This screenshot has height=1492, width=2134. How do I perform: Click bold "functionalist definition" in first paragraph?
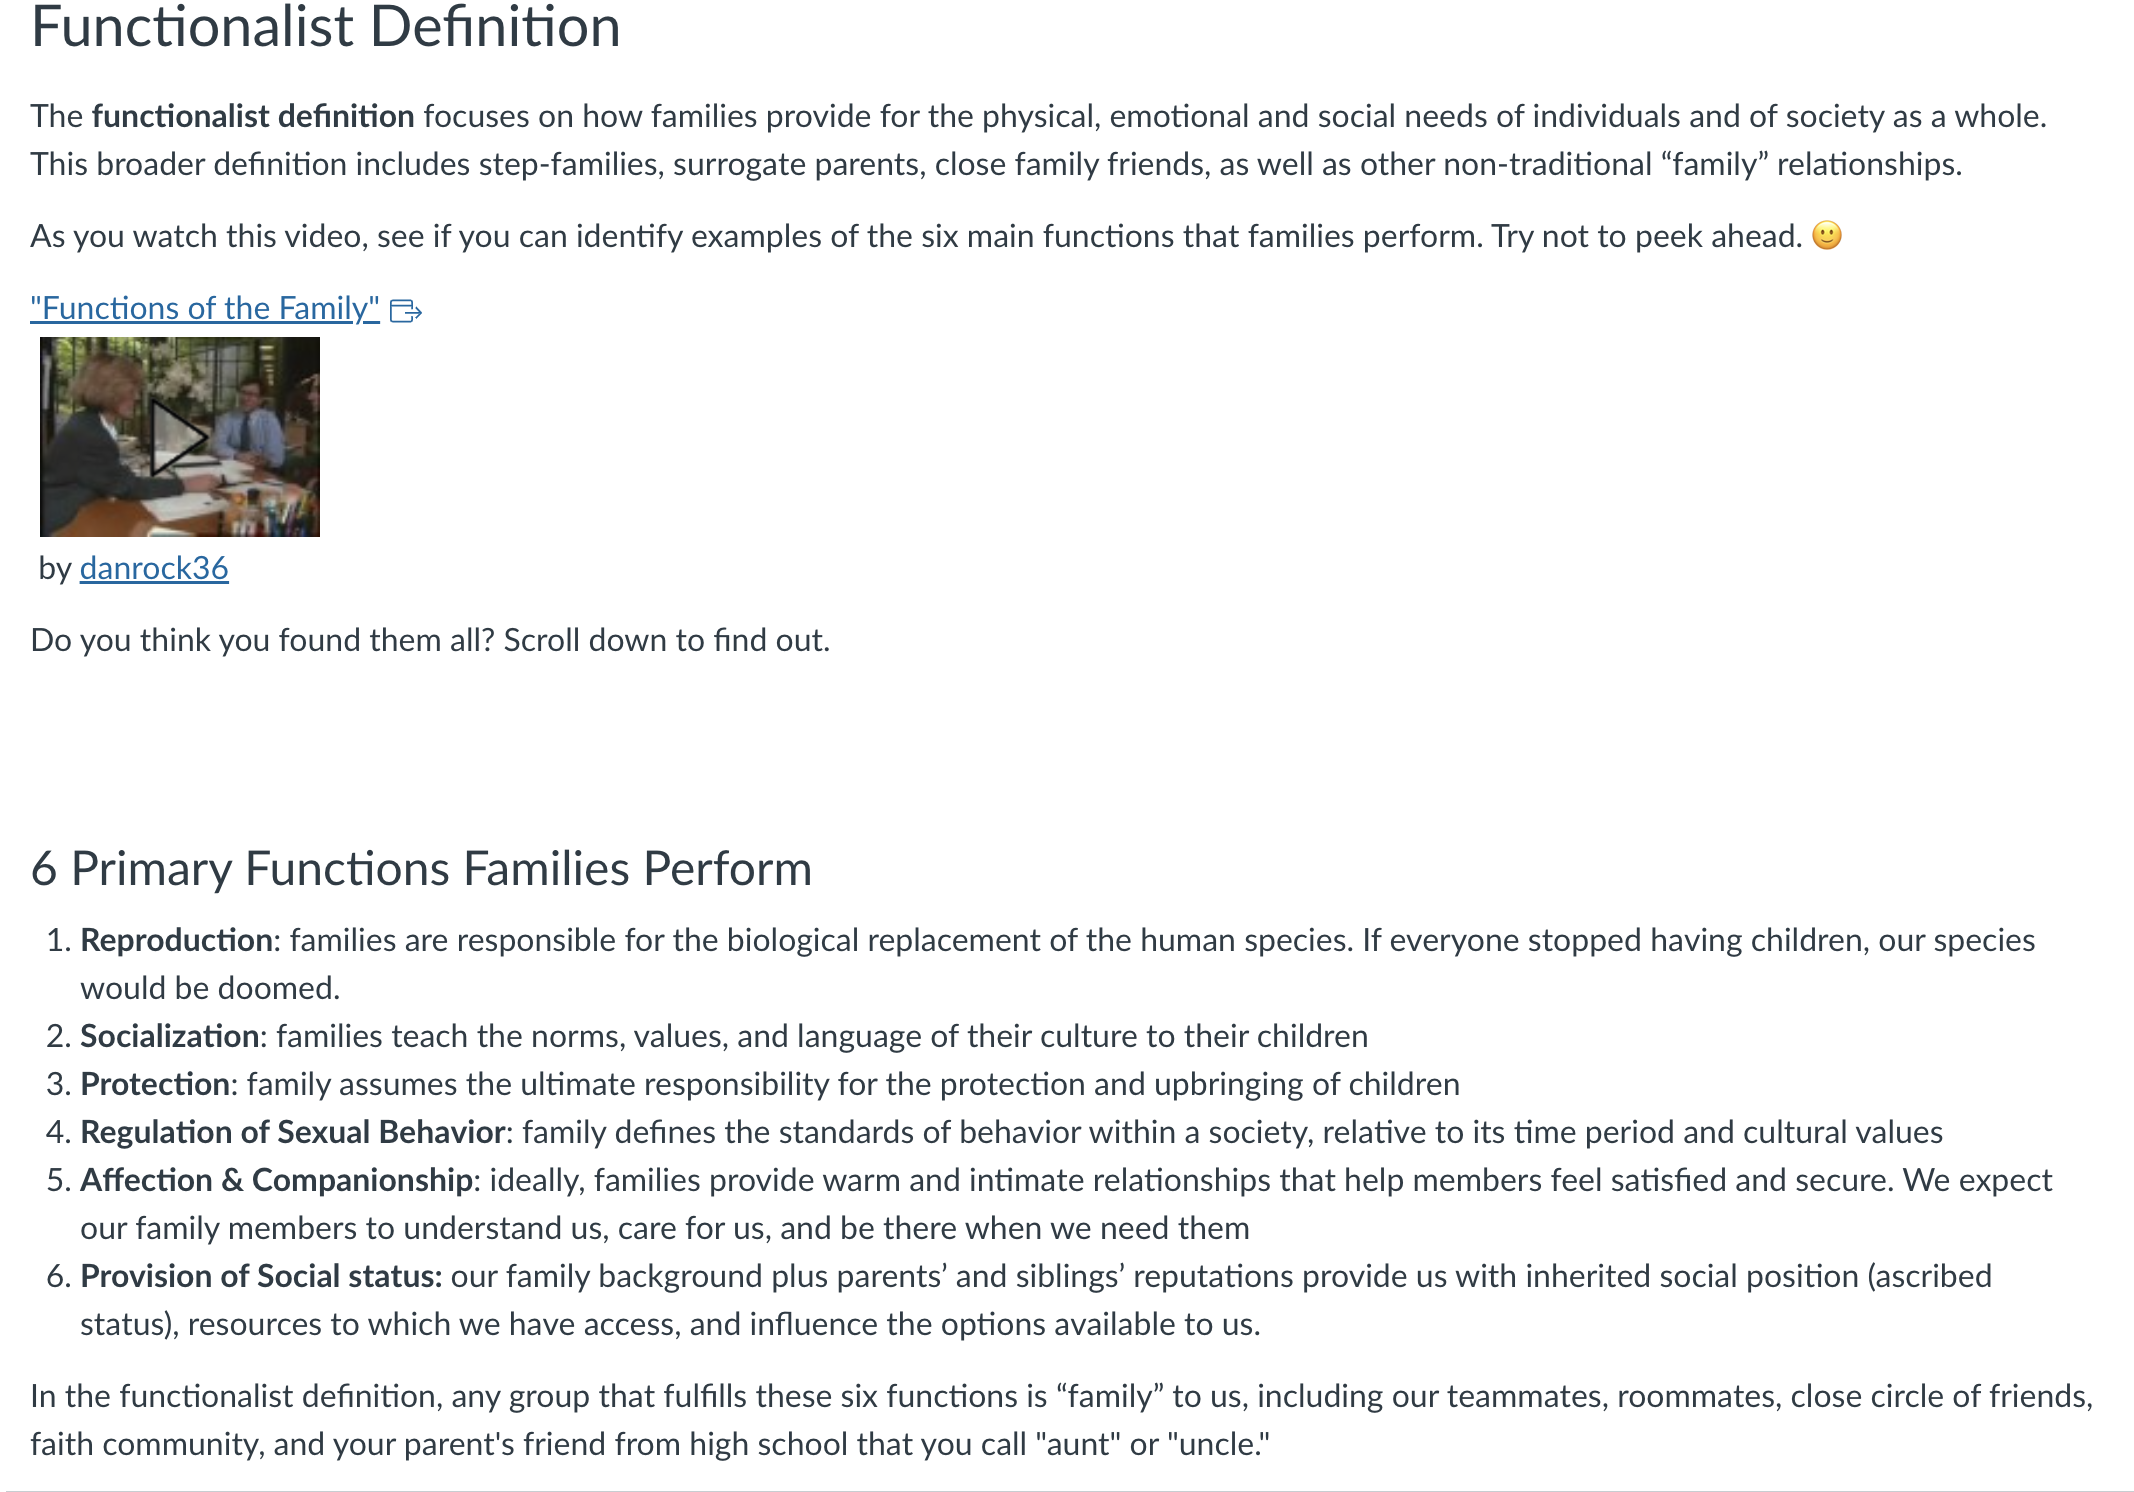point(253,116)
